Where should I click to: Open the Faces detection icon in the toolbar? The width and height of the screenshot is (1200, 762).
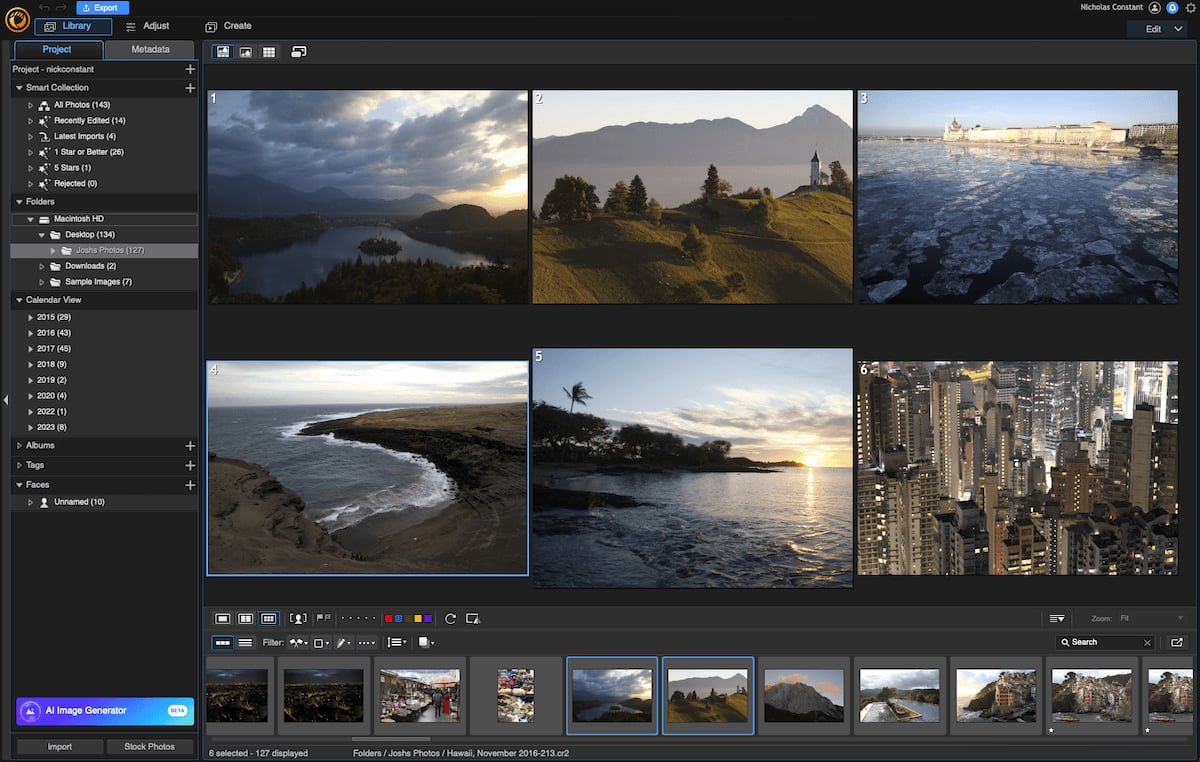(x=298, y=618)
